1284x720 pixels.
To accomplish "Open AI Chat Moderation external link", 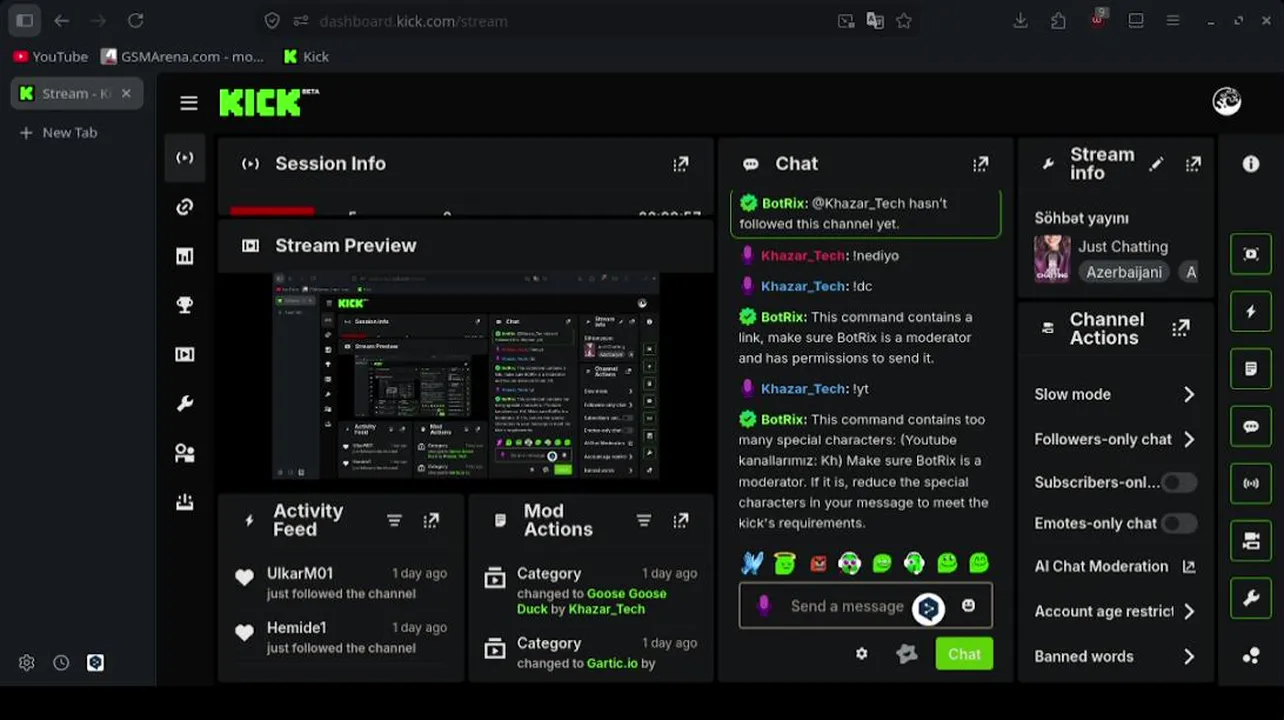I will tap(1189, 566).
